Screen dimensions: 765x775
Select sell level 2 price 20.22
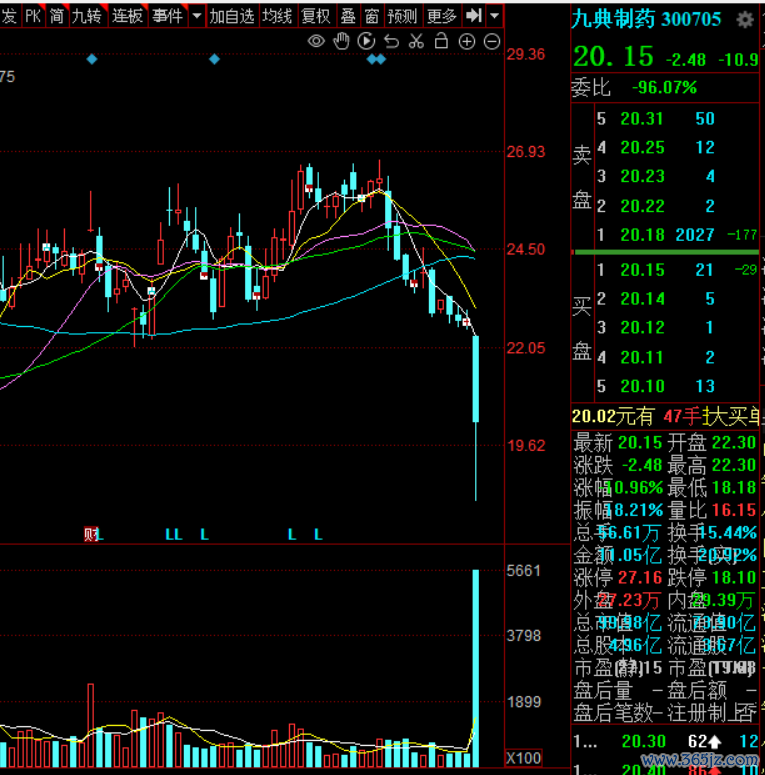[x=642, y=206]
